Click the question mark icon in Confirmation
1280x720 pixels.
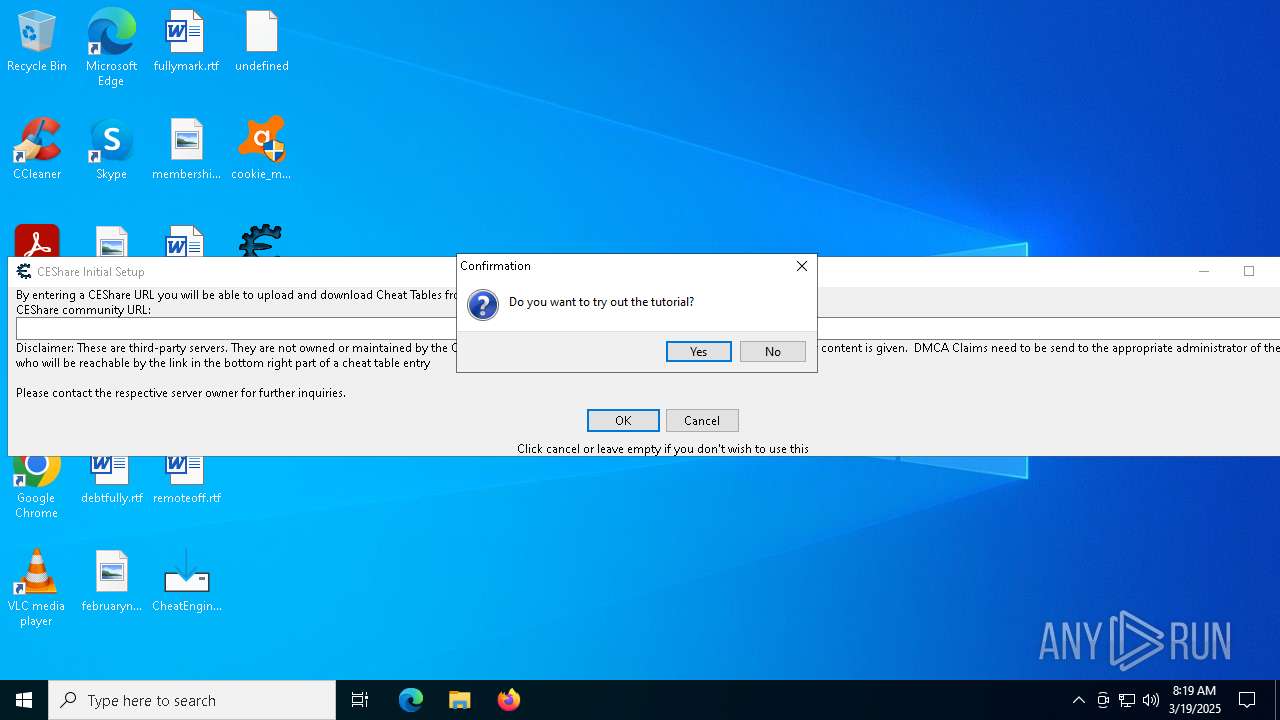pyautogui.click(x=483, y=305)
